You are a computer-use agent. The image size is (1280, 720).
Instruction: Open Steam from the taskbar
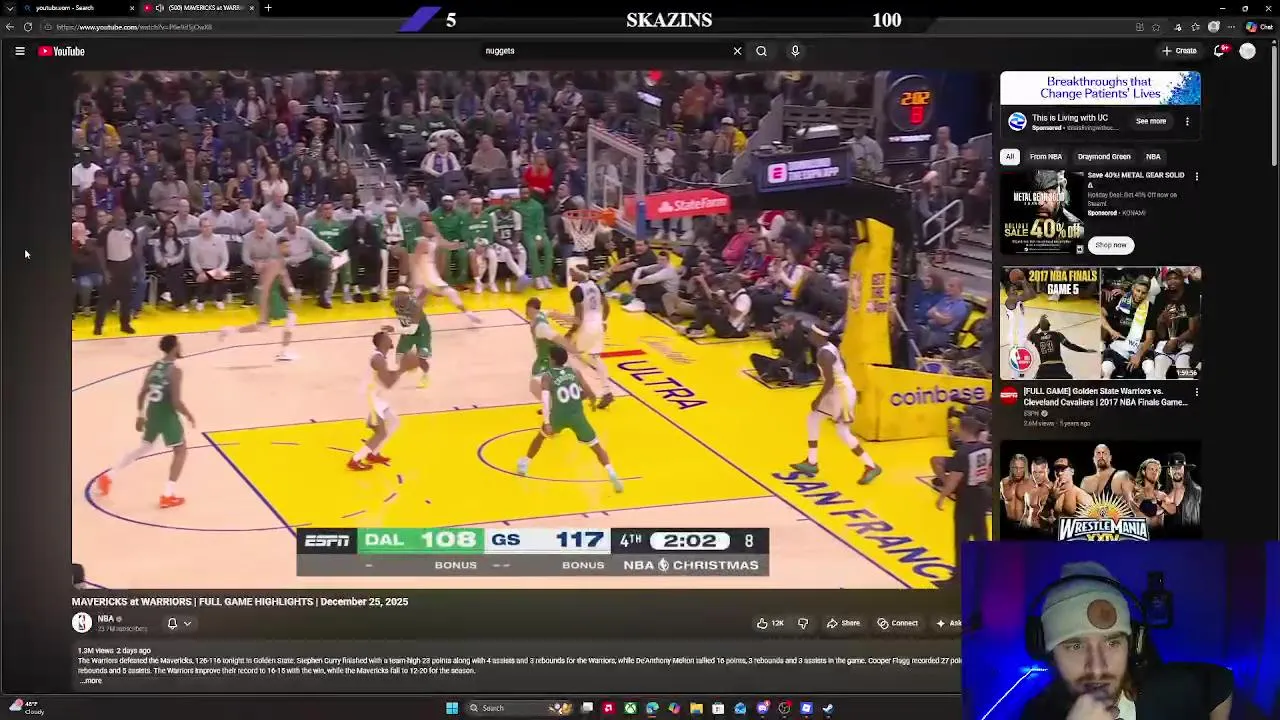pos(828,708)
